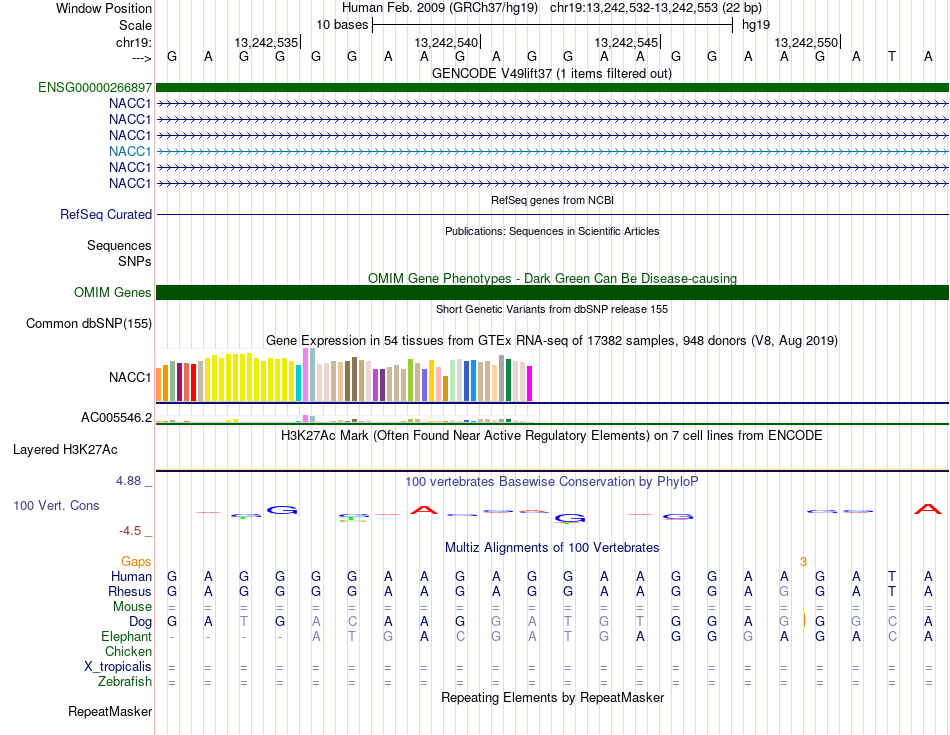Viewport: 950px width, 735px height.
Task: Select the light blue NACC1 transcript label
Action: 130,151
